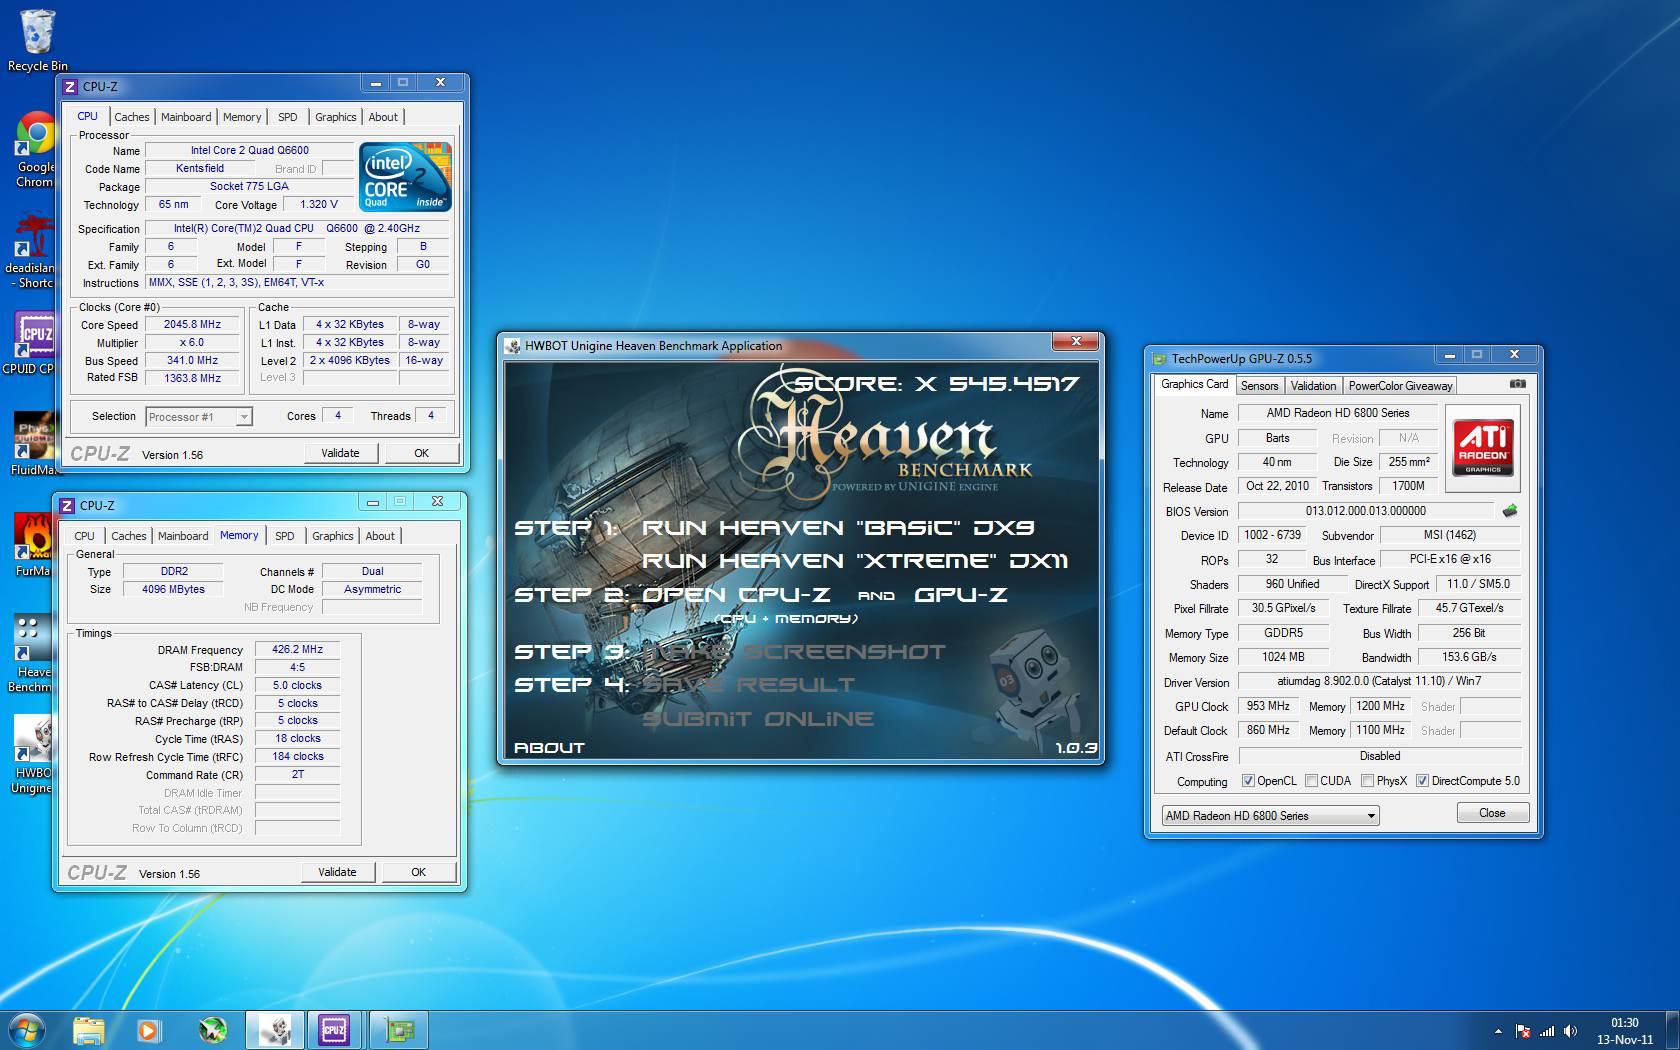Viewport: 1680px width, 1050px height.
Task: Show hidden tray icons arrow
Action: point(1498,1031)
